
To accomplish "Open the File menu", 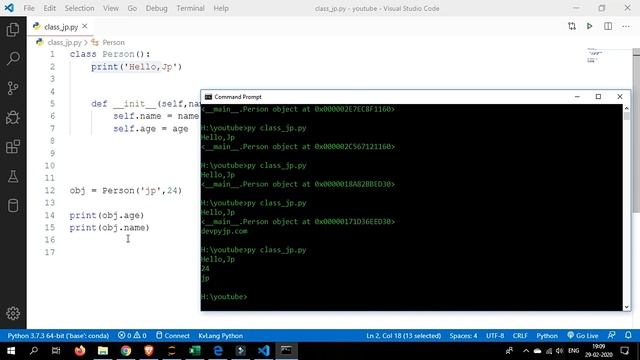I will coord(29,8).
